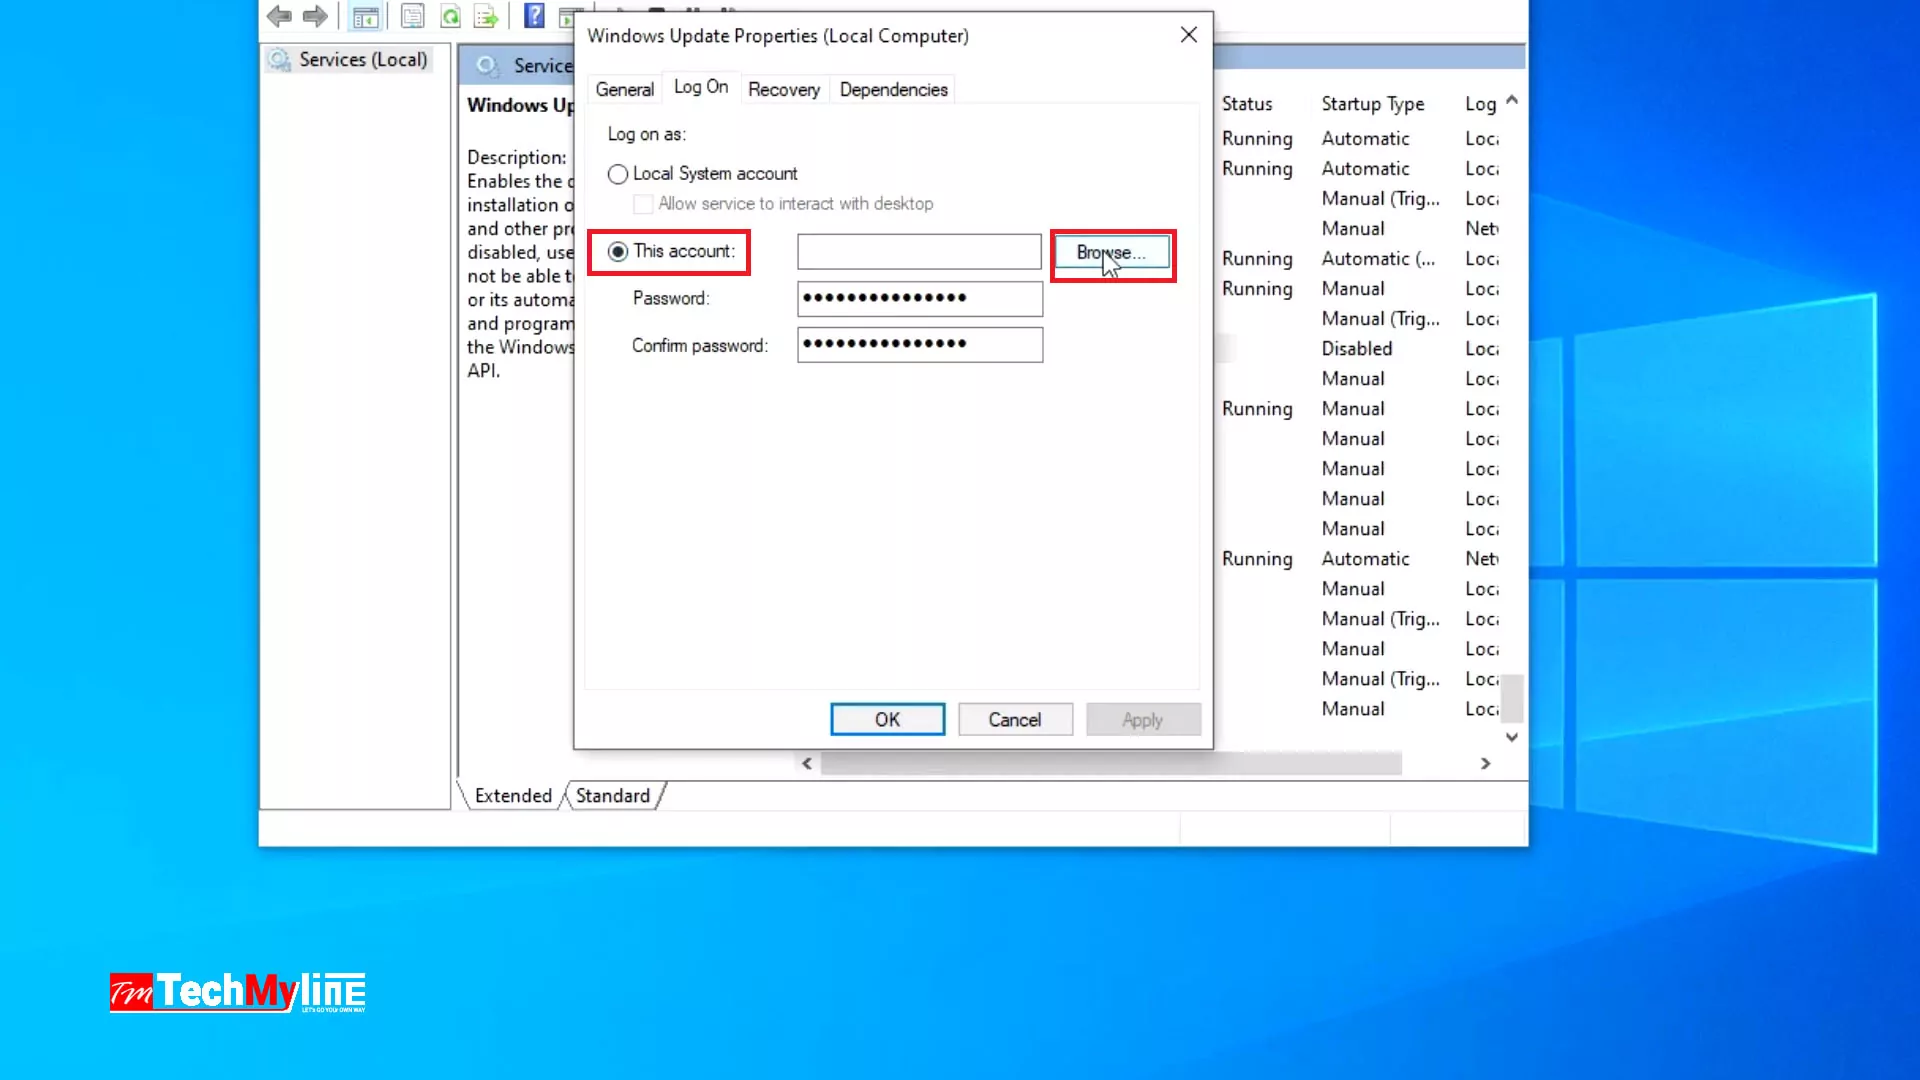Click the Browse... button

click(1111, 253)
